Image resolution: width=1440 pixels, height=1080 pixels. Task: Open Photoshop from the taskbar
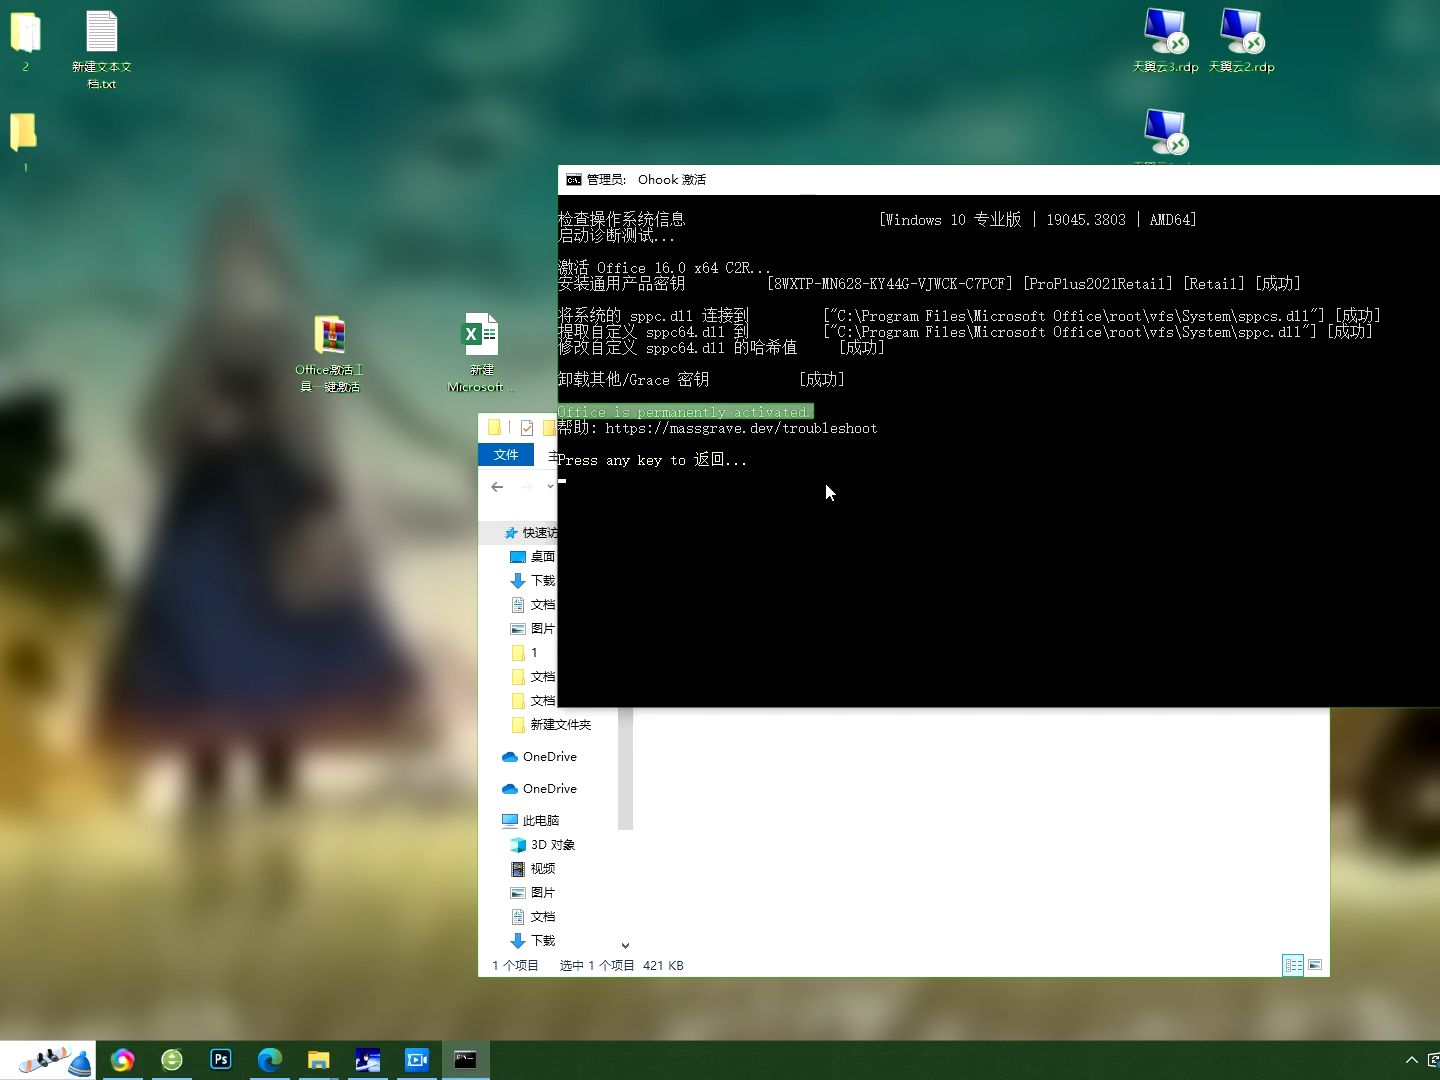pos(221,1059)
